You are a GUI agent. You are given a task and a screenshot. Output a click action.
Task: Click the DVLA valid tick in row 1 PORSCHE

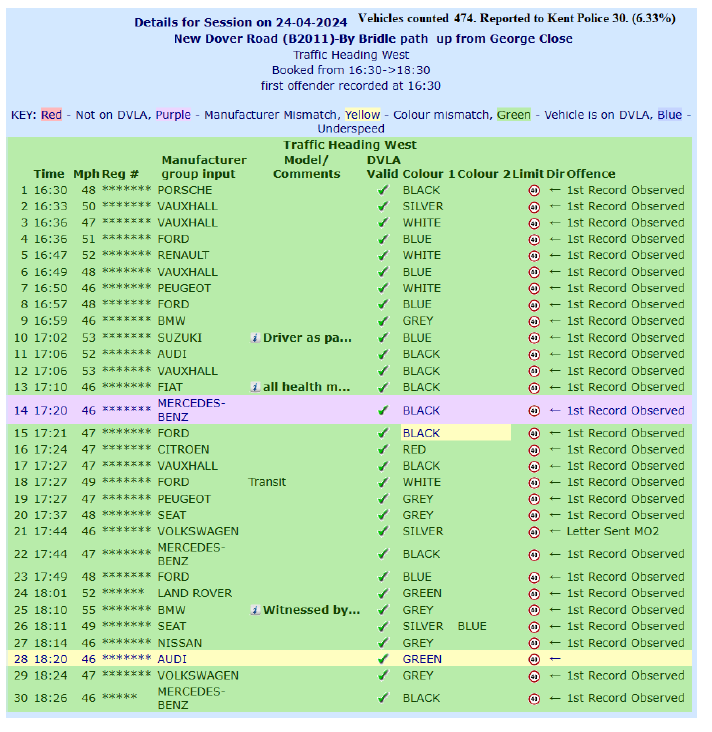coord(383,190)
